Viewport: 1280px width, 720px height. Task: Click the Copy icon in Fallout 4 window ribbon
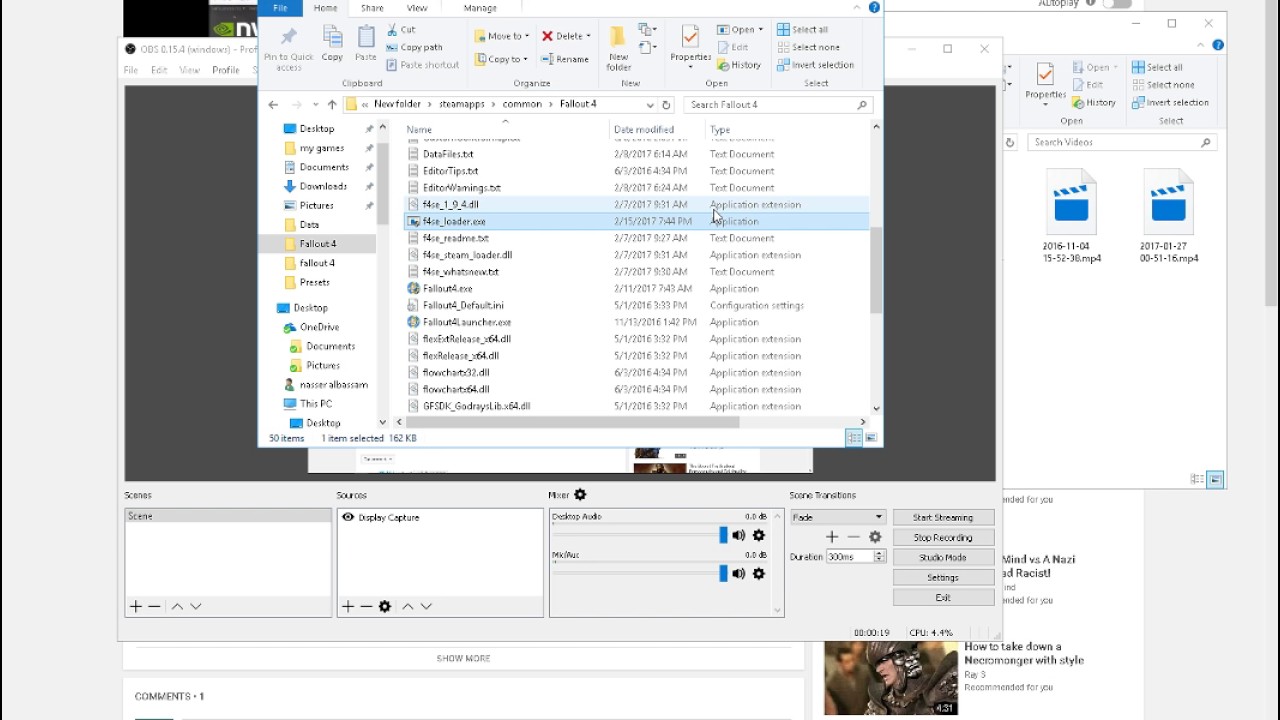click(x=333, y=44)
